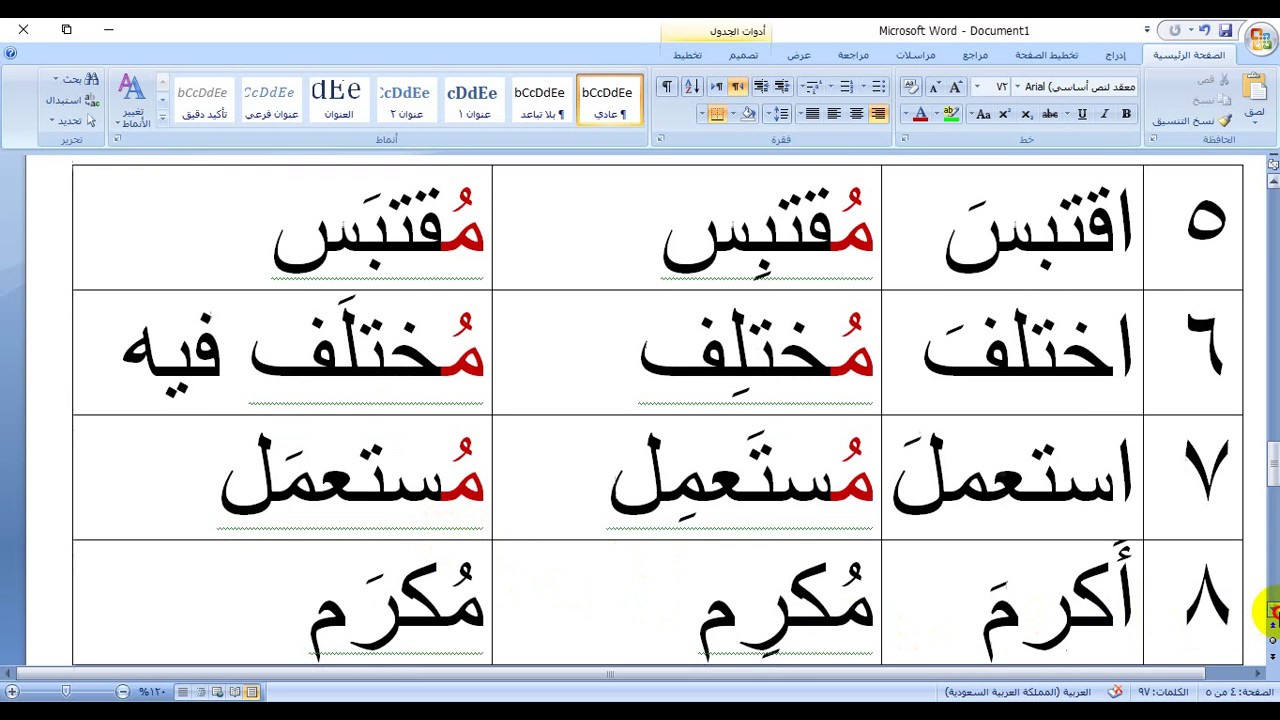Click the Shading paint bucket icon
The width and height of the screenshot is (1280, 720).
749,114
